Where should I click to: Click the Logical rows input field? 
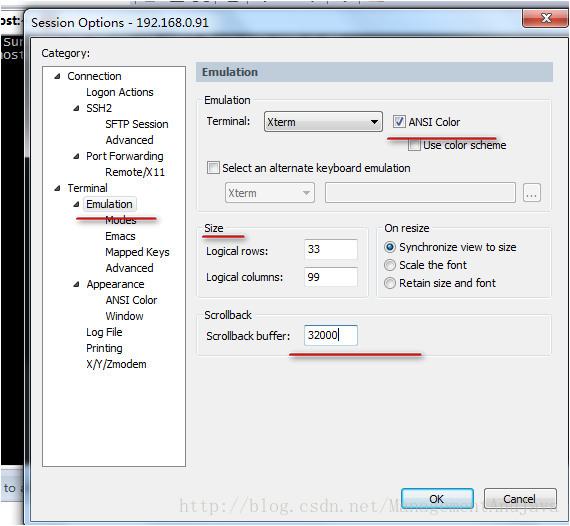point(330,249)
